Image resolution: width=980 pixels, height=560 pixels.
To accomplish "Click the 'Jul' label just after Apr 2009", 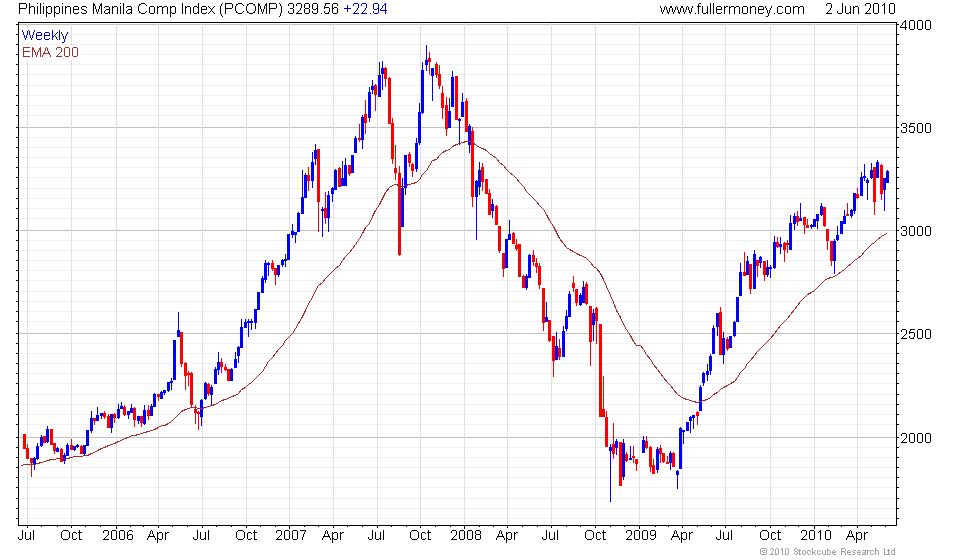I will pyautogui.click(x=724, y=536).
